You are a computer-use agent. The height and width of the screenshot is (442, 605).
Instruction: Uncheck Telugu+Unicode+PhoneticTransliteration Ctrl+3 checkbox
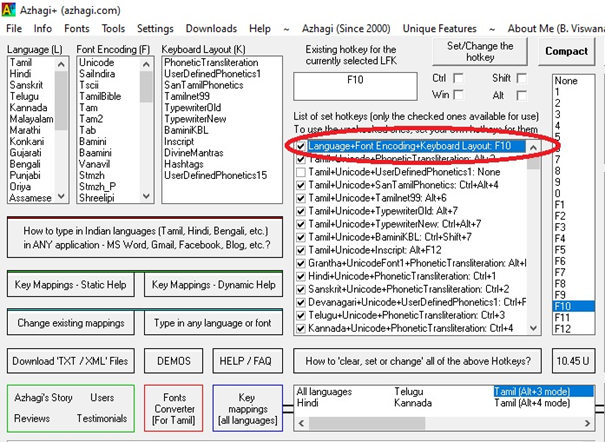301,315
